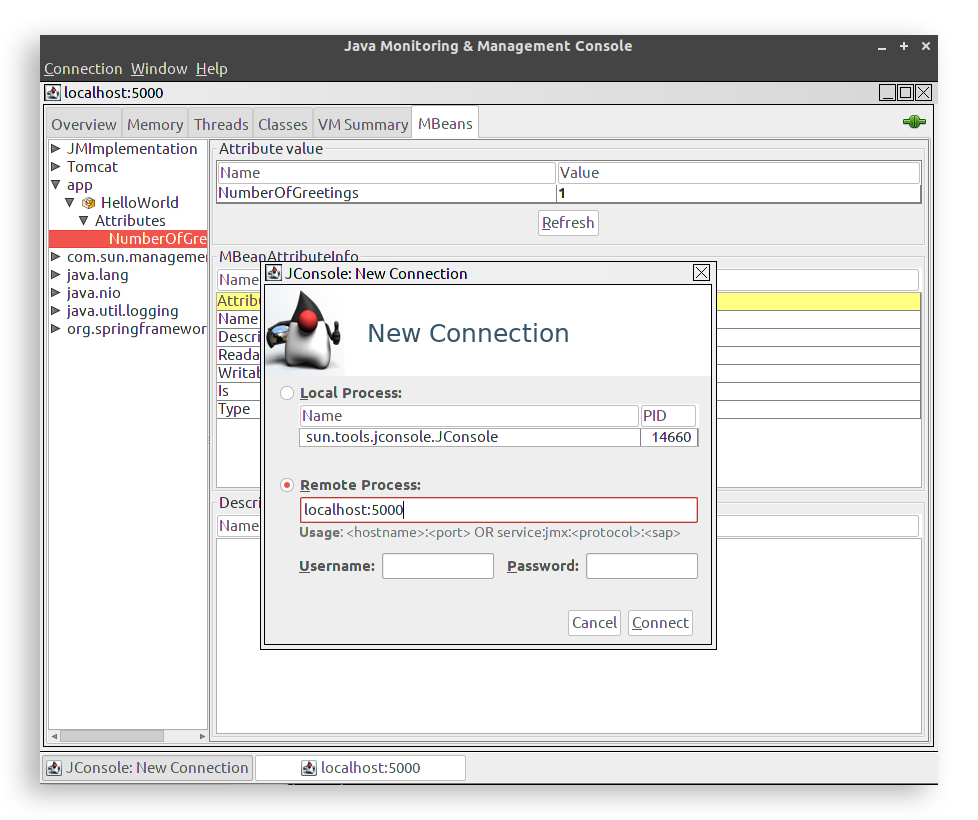
Task: Click the Java icon in localhost:5000 title bar
Action: [x=52, y=93]
